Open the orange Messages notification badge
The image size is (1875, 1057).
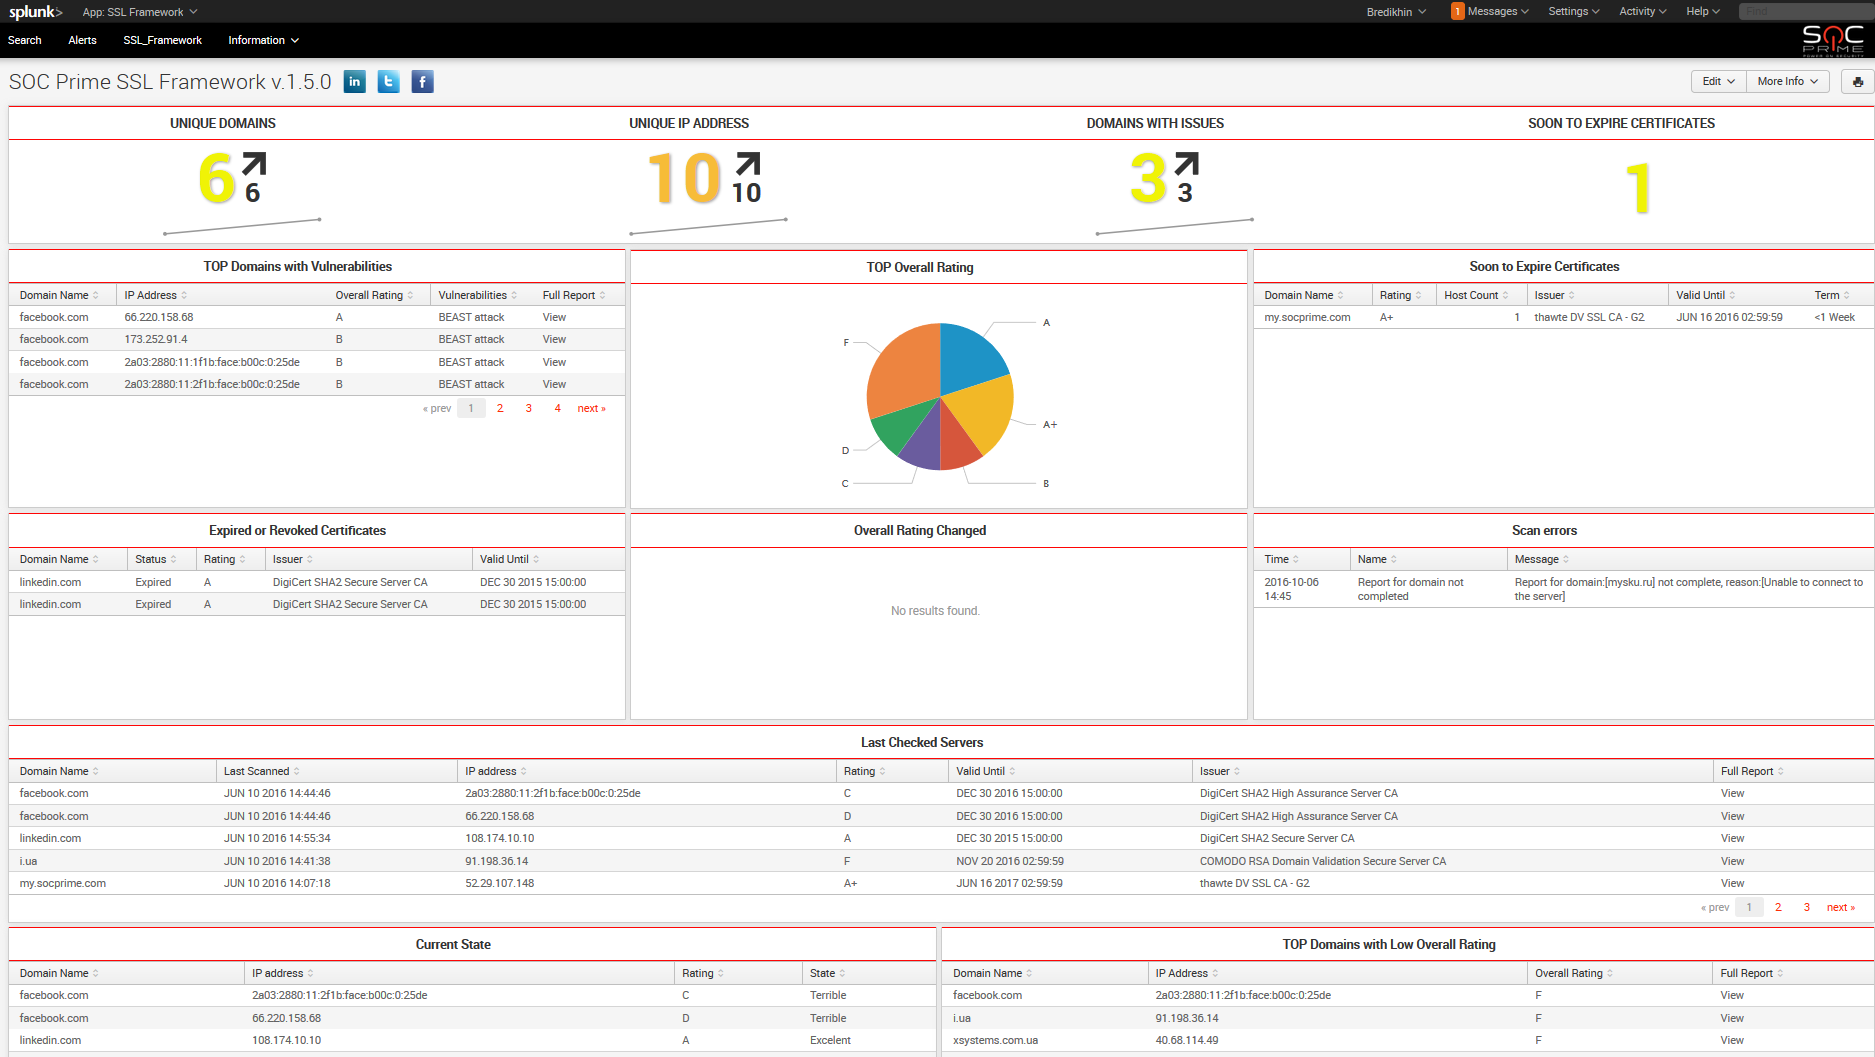pyautogui.click(x=1458, y=12)
